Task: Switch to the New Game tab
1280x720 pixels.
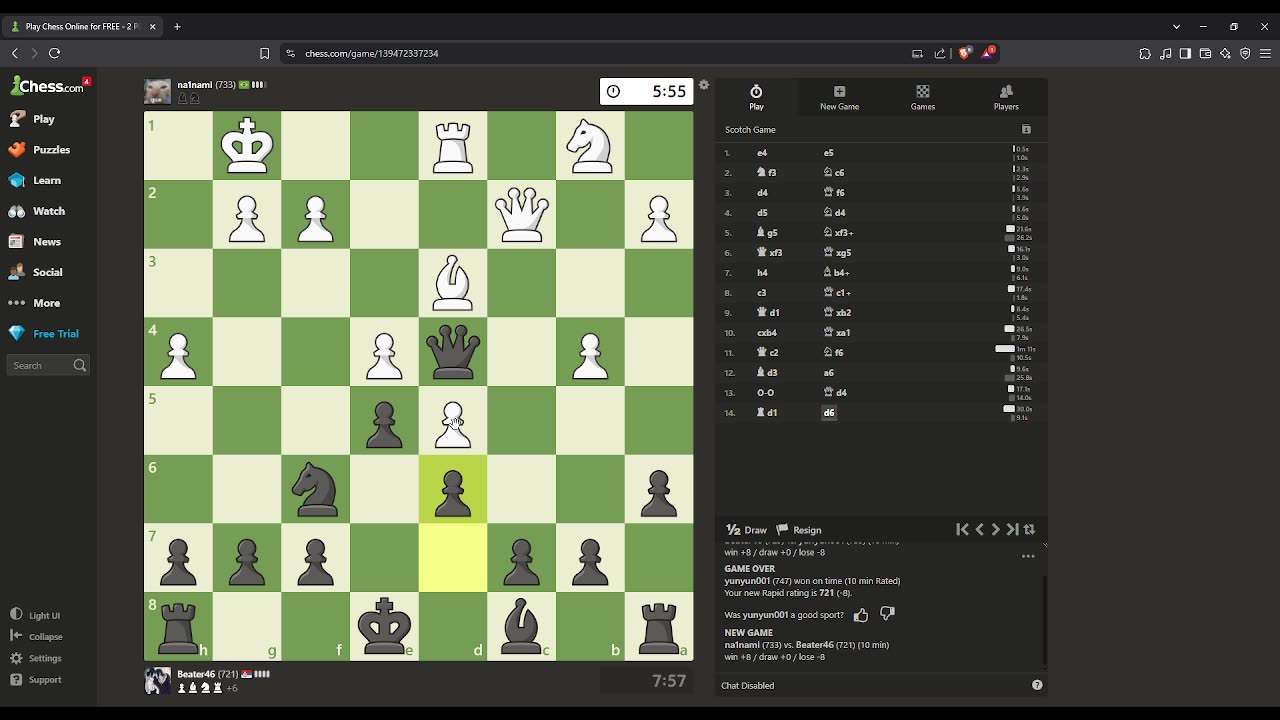Action: pyautogui.click(x=840, y=97)
